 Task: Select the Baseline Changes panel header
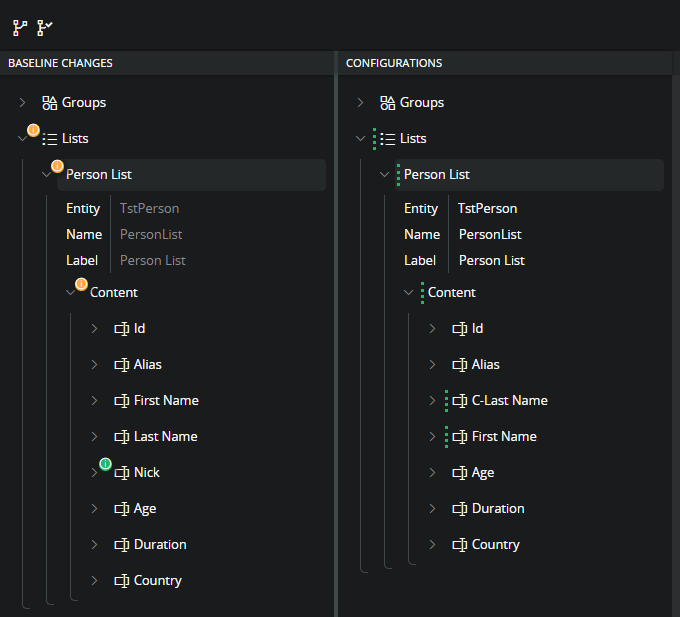(60, 63)
